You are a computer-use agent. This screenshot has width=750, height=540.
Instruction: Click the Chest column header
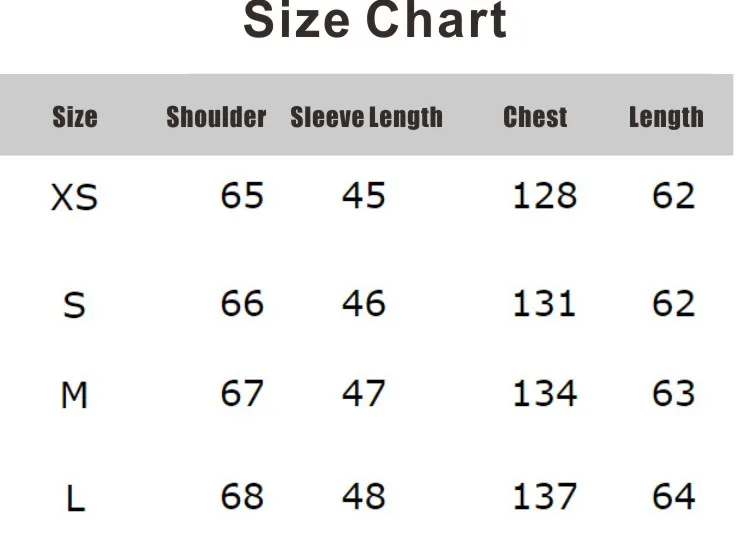click(535, 117)
